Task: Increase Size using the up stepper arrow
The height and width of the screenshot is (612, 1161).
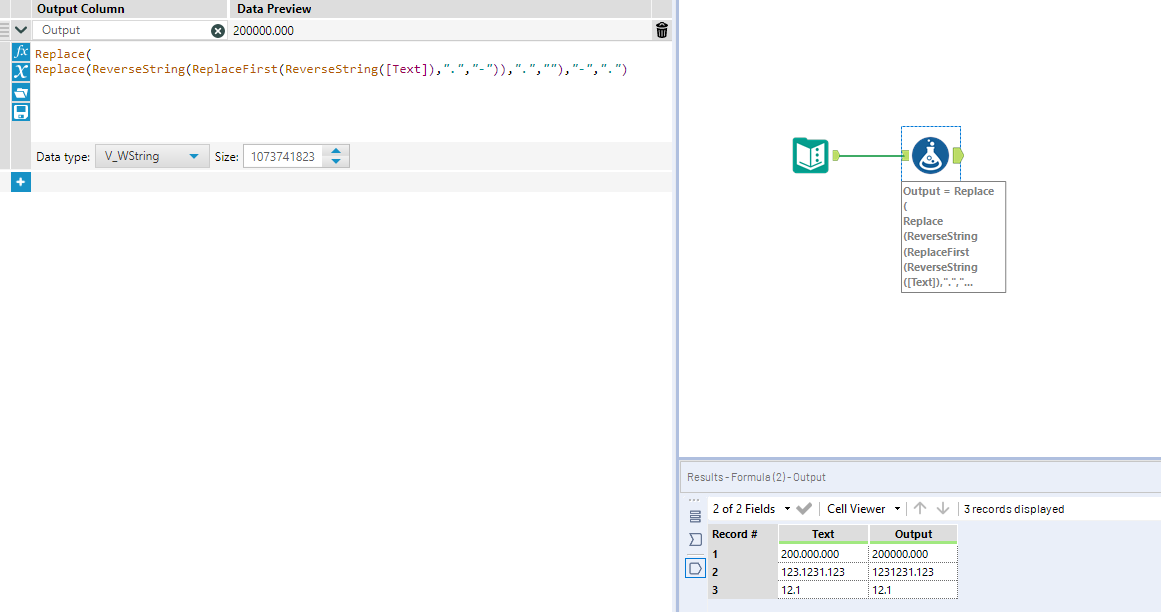Action: (336, 151)
